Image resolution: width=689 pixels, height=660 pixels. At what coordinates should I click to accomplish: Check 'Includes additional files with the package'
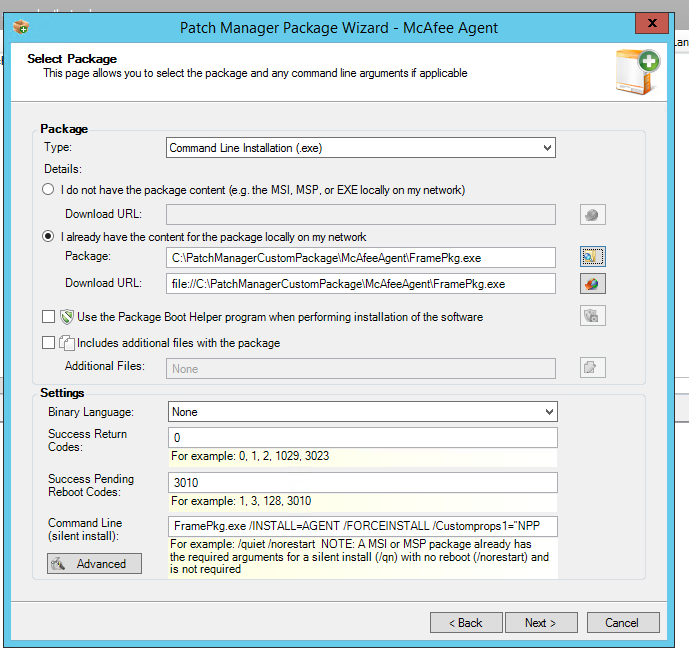[48, 342]
